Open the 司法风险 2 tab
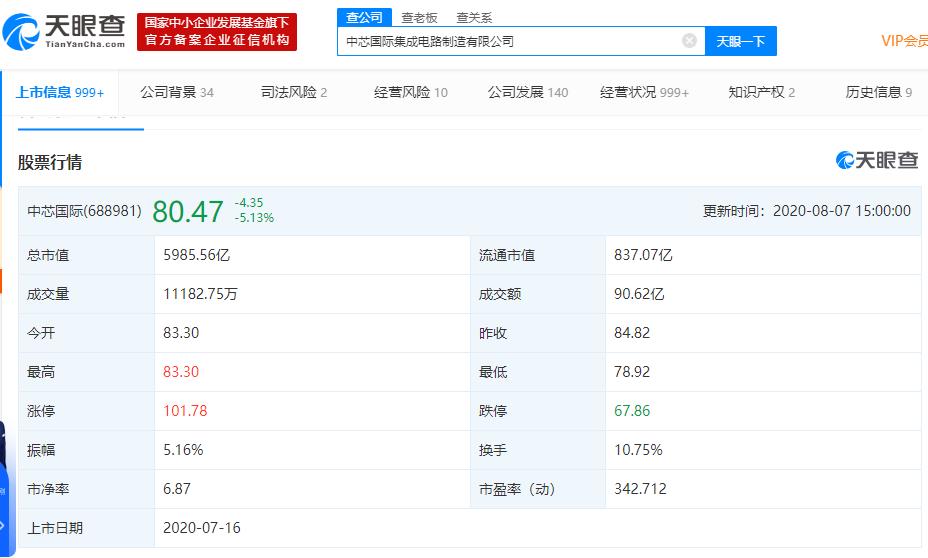 294,92
